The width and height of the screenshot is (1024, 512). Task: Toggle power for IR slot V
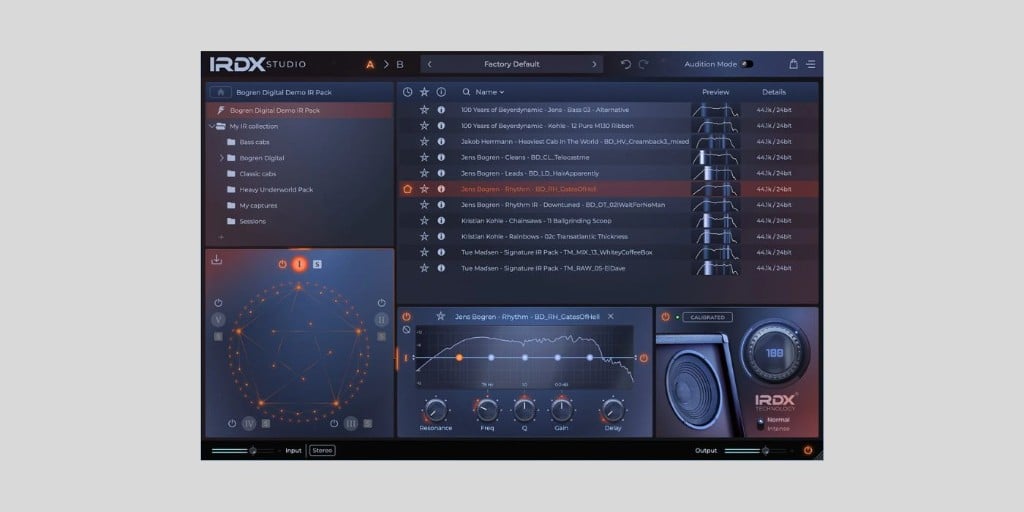point(218,303)
